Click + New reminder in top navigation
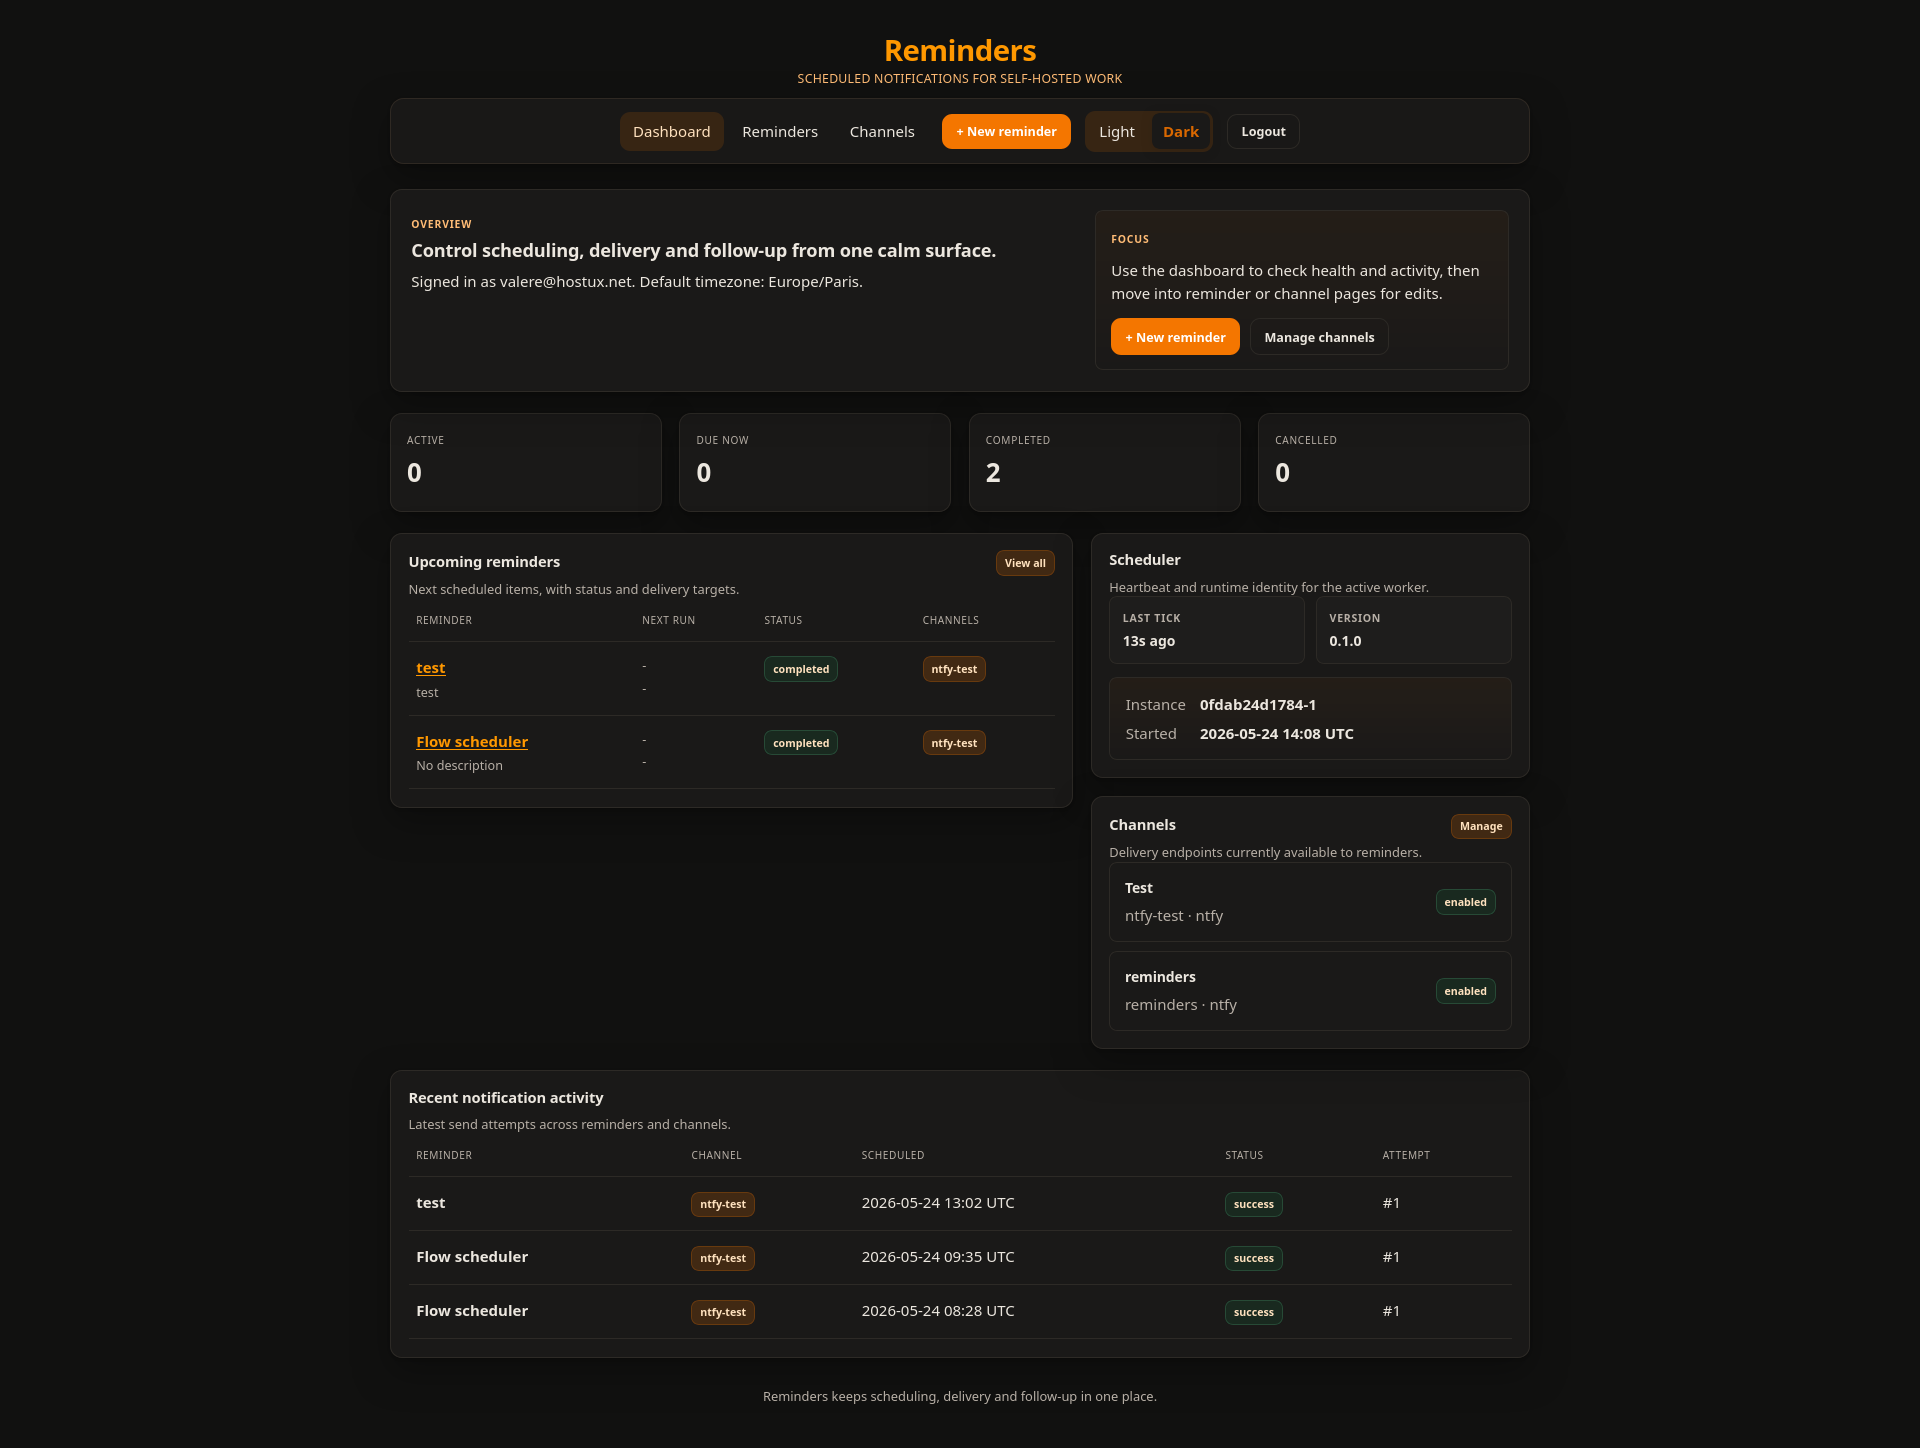 click(1006, 132)
